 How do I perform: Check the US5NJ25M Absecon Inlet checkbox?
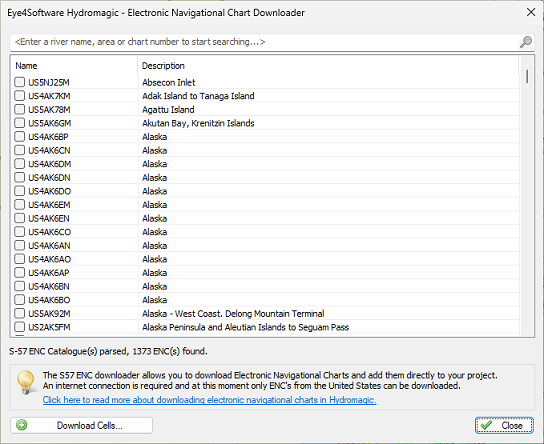tap(19, 82)
